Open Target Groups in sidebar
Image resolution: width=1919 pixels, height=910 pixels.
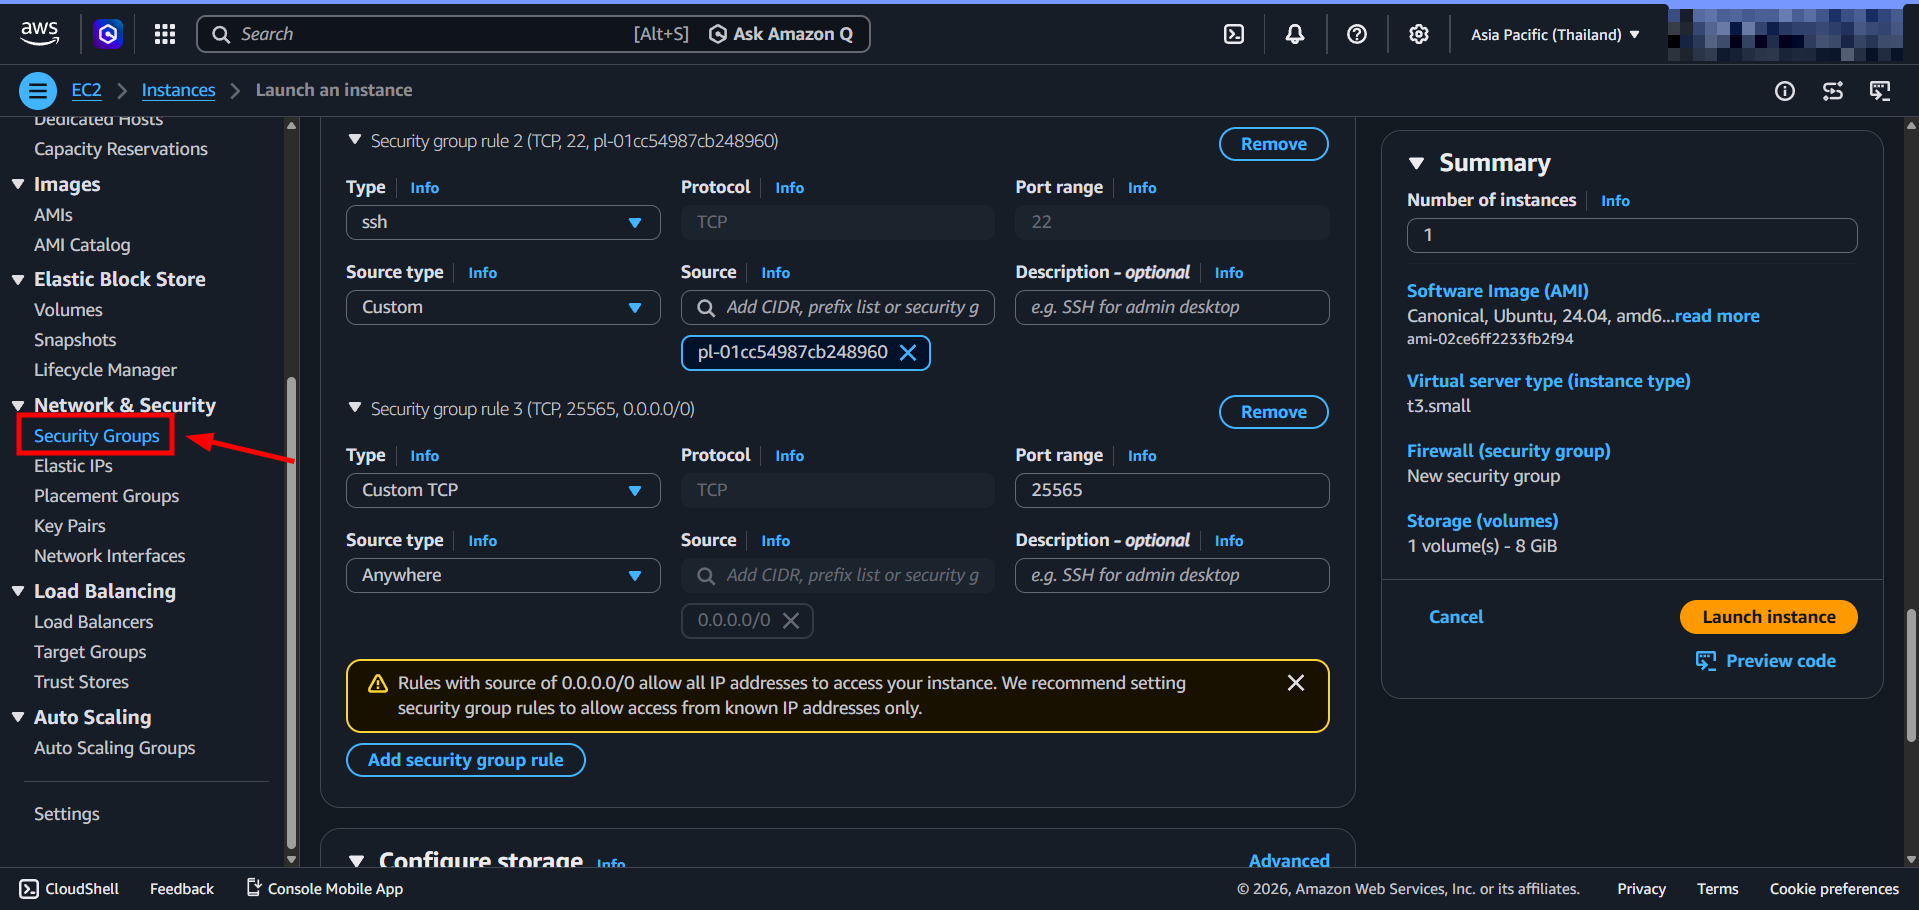click(x=90, y=652)
